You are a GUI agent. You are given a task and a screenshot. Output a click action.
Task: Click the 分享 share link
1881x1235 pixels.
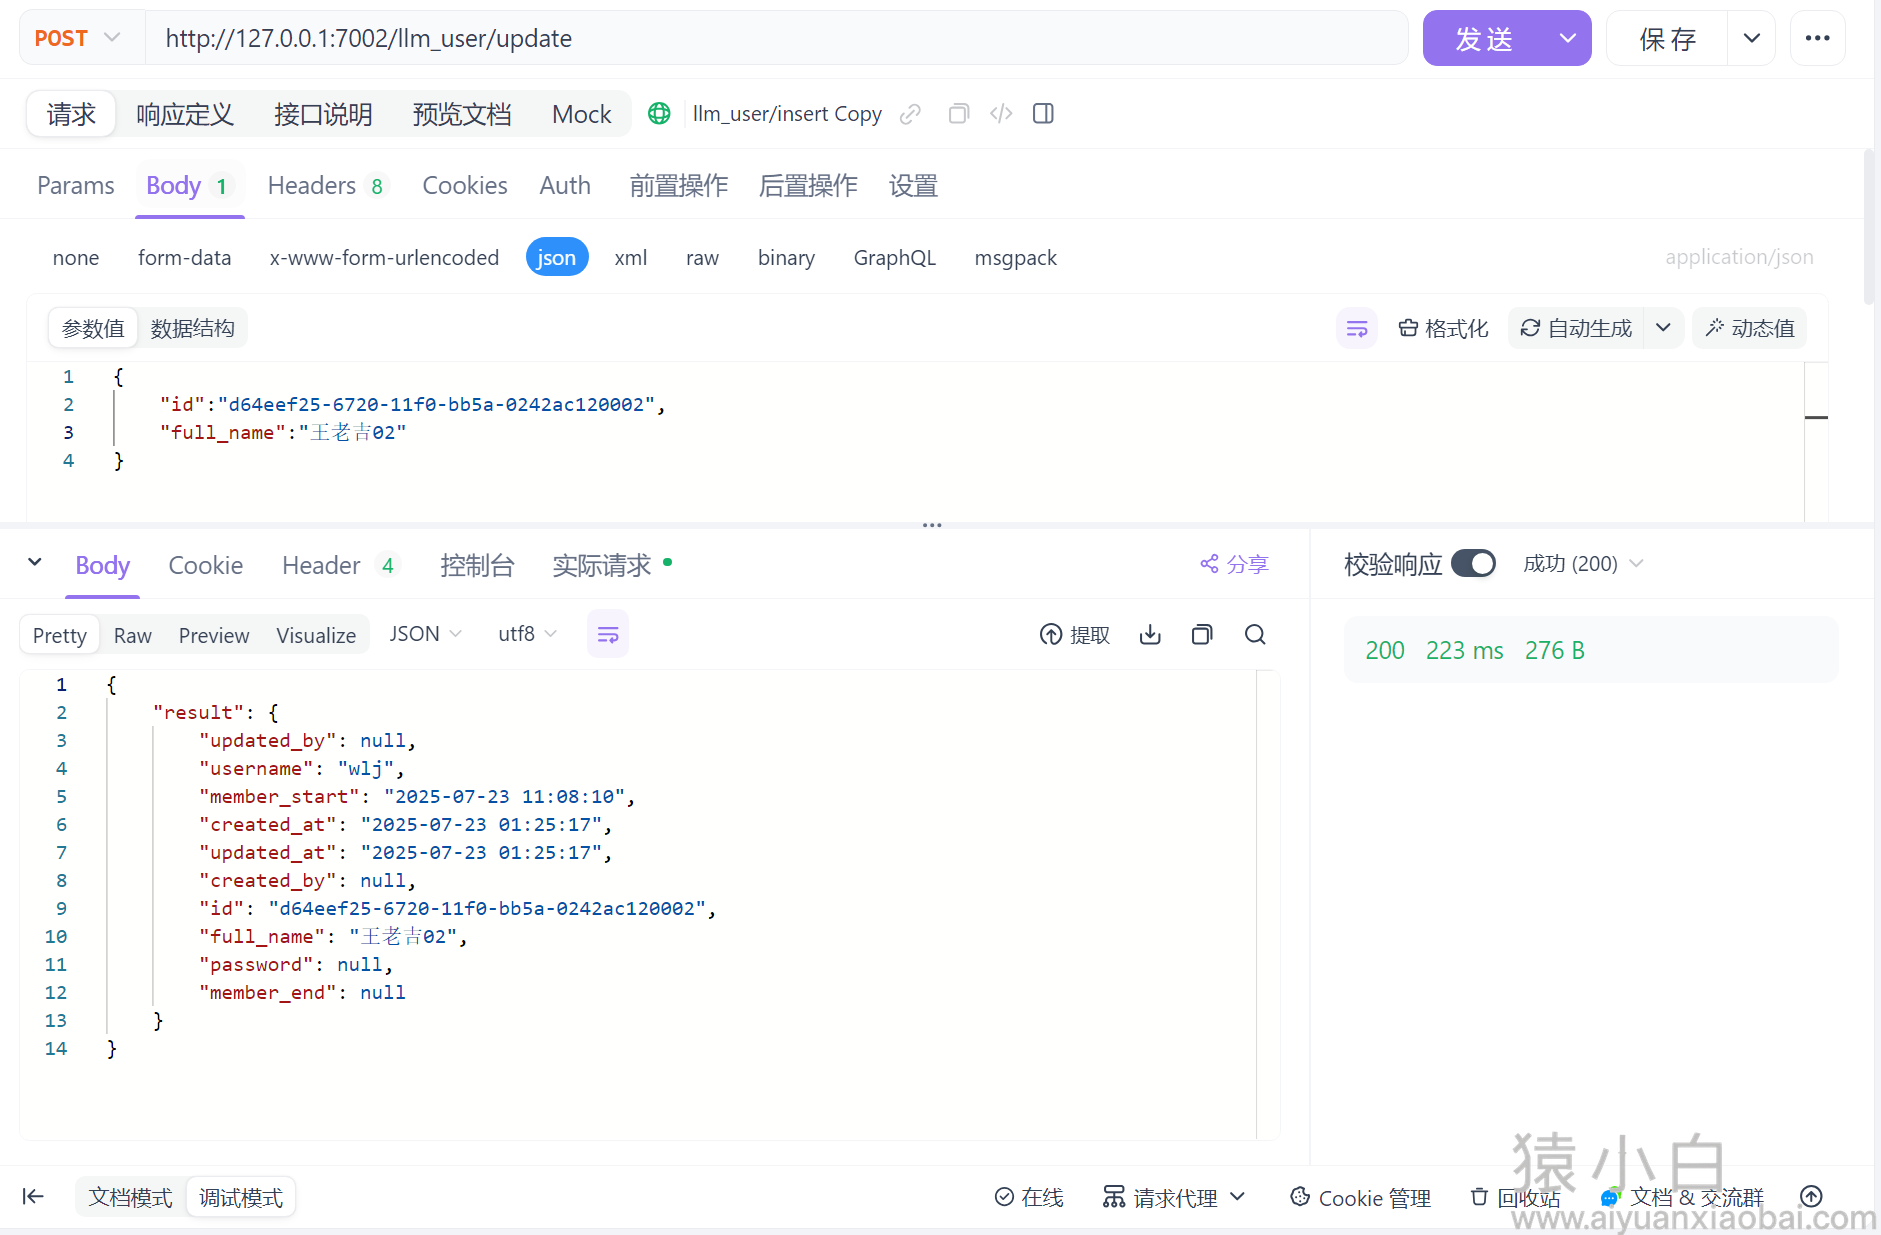coord(1235,565)
